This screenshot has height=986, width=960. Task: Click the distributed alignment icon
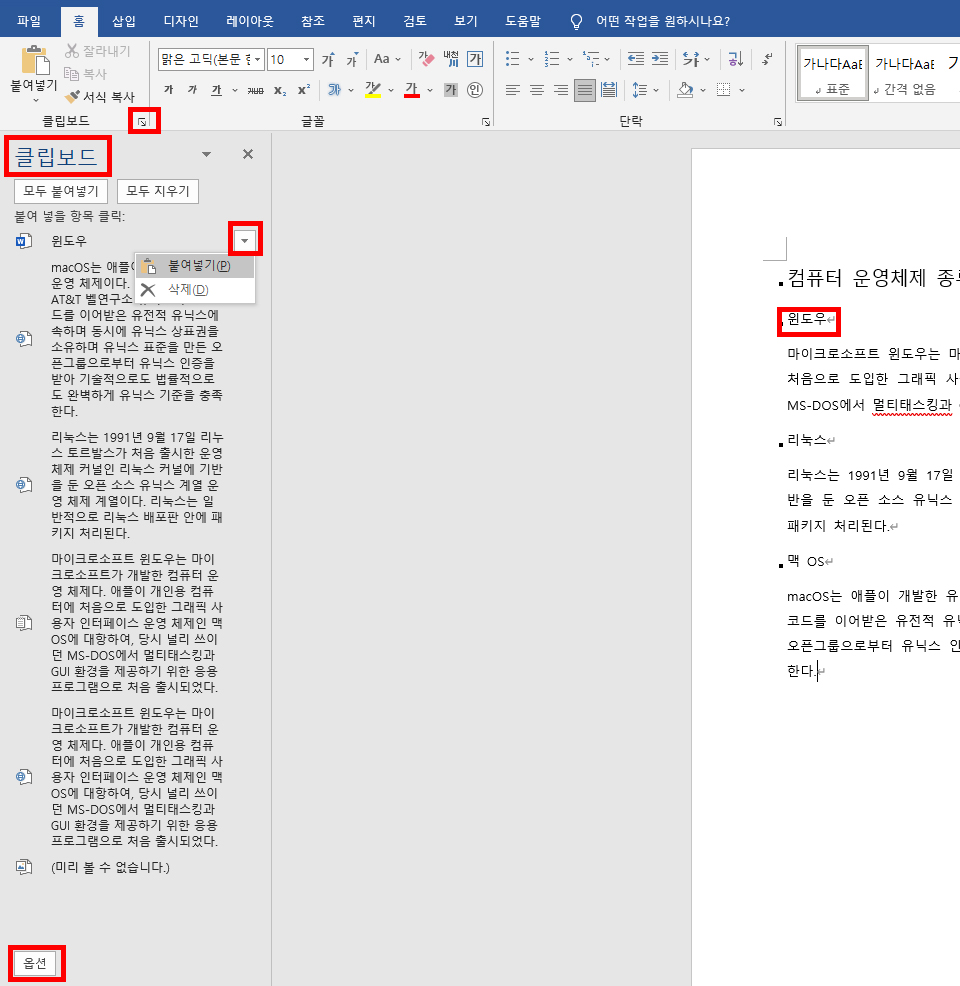609,90
